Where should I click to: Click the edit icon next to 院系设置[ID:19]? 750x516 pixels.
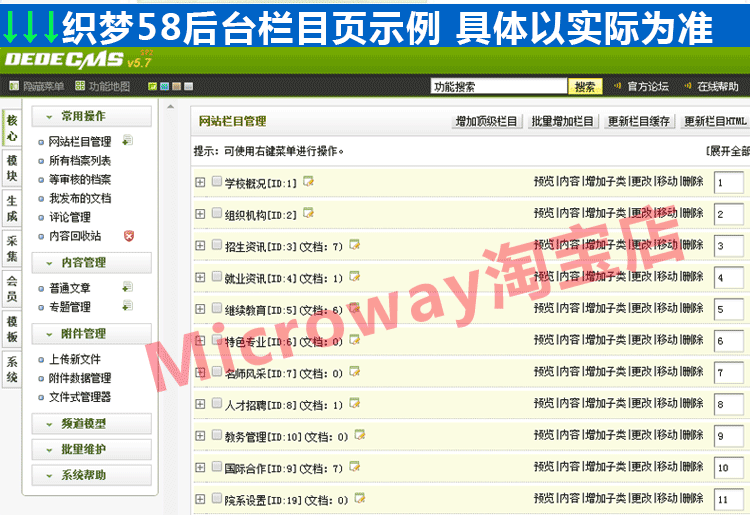click(x=360, y=499)
